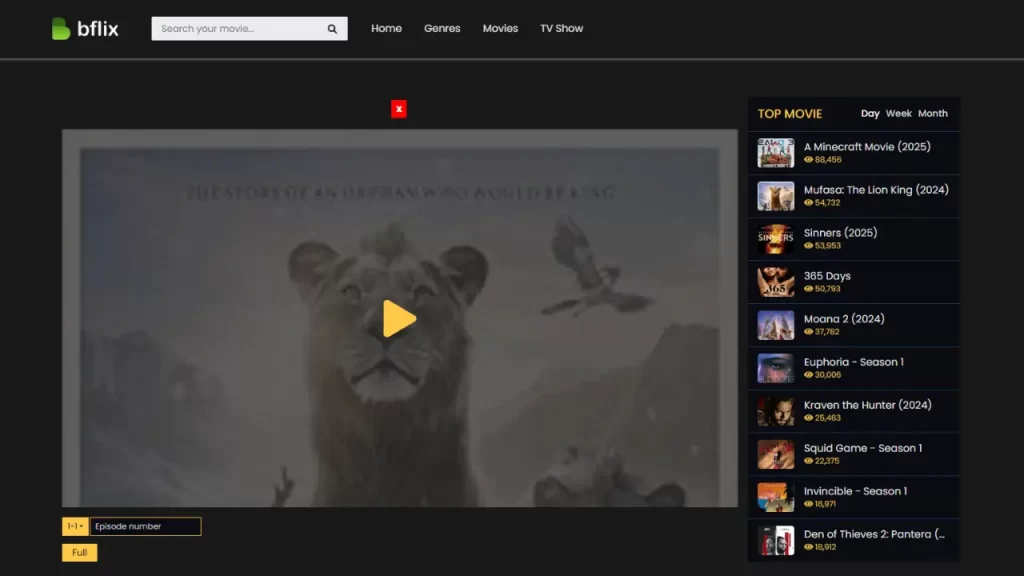Open Kraven the Hunter (2024) link

(868, 406)
